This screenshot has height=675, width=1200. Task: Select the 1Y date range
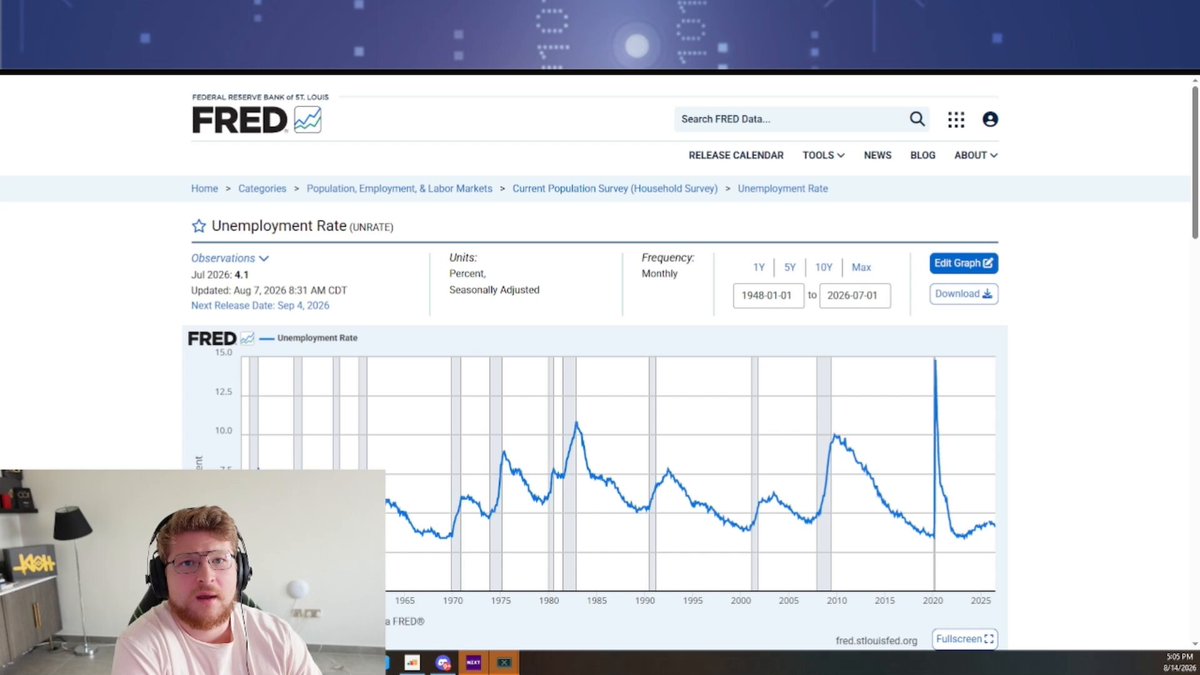759,267
